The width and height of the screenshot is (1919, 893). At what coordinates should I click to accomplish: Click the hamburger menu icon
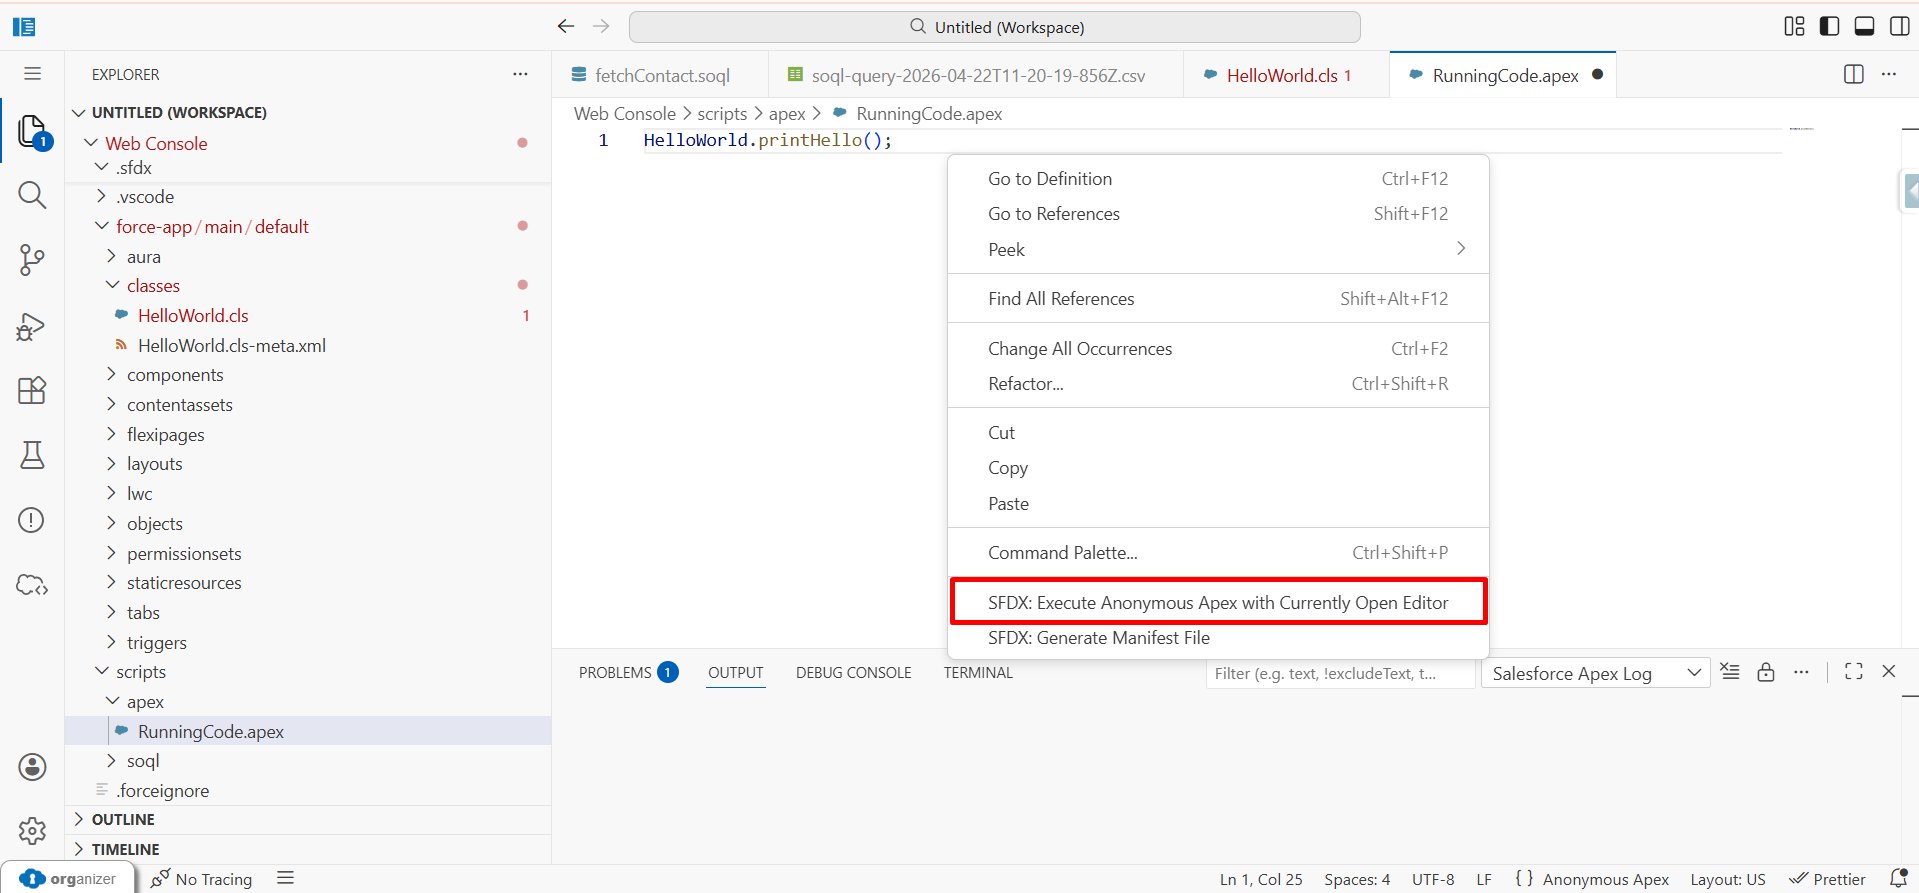tap(32, 74)
